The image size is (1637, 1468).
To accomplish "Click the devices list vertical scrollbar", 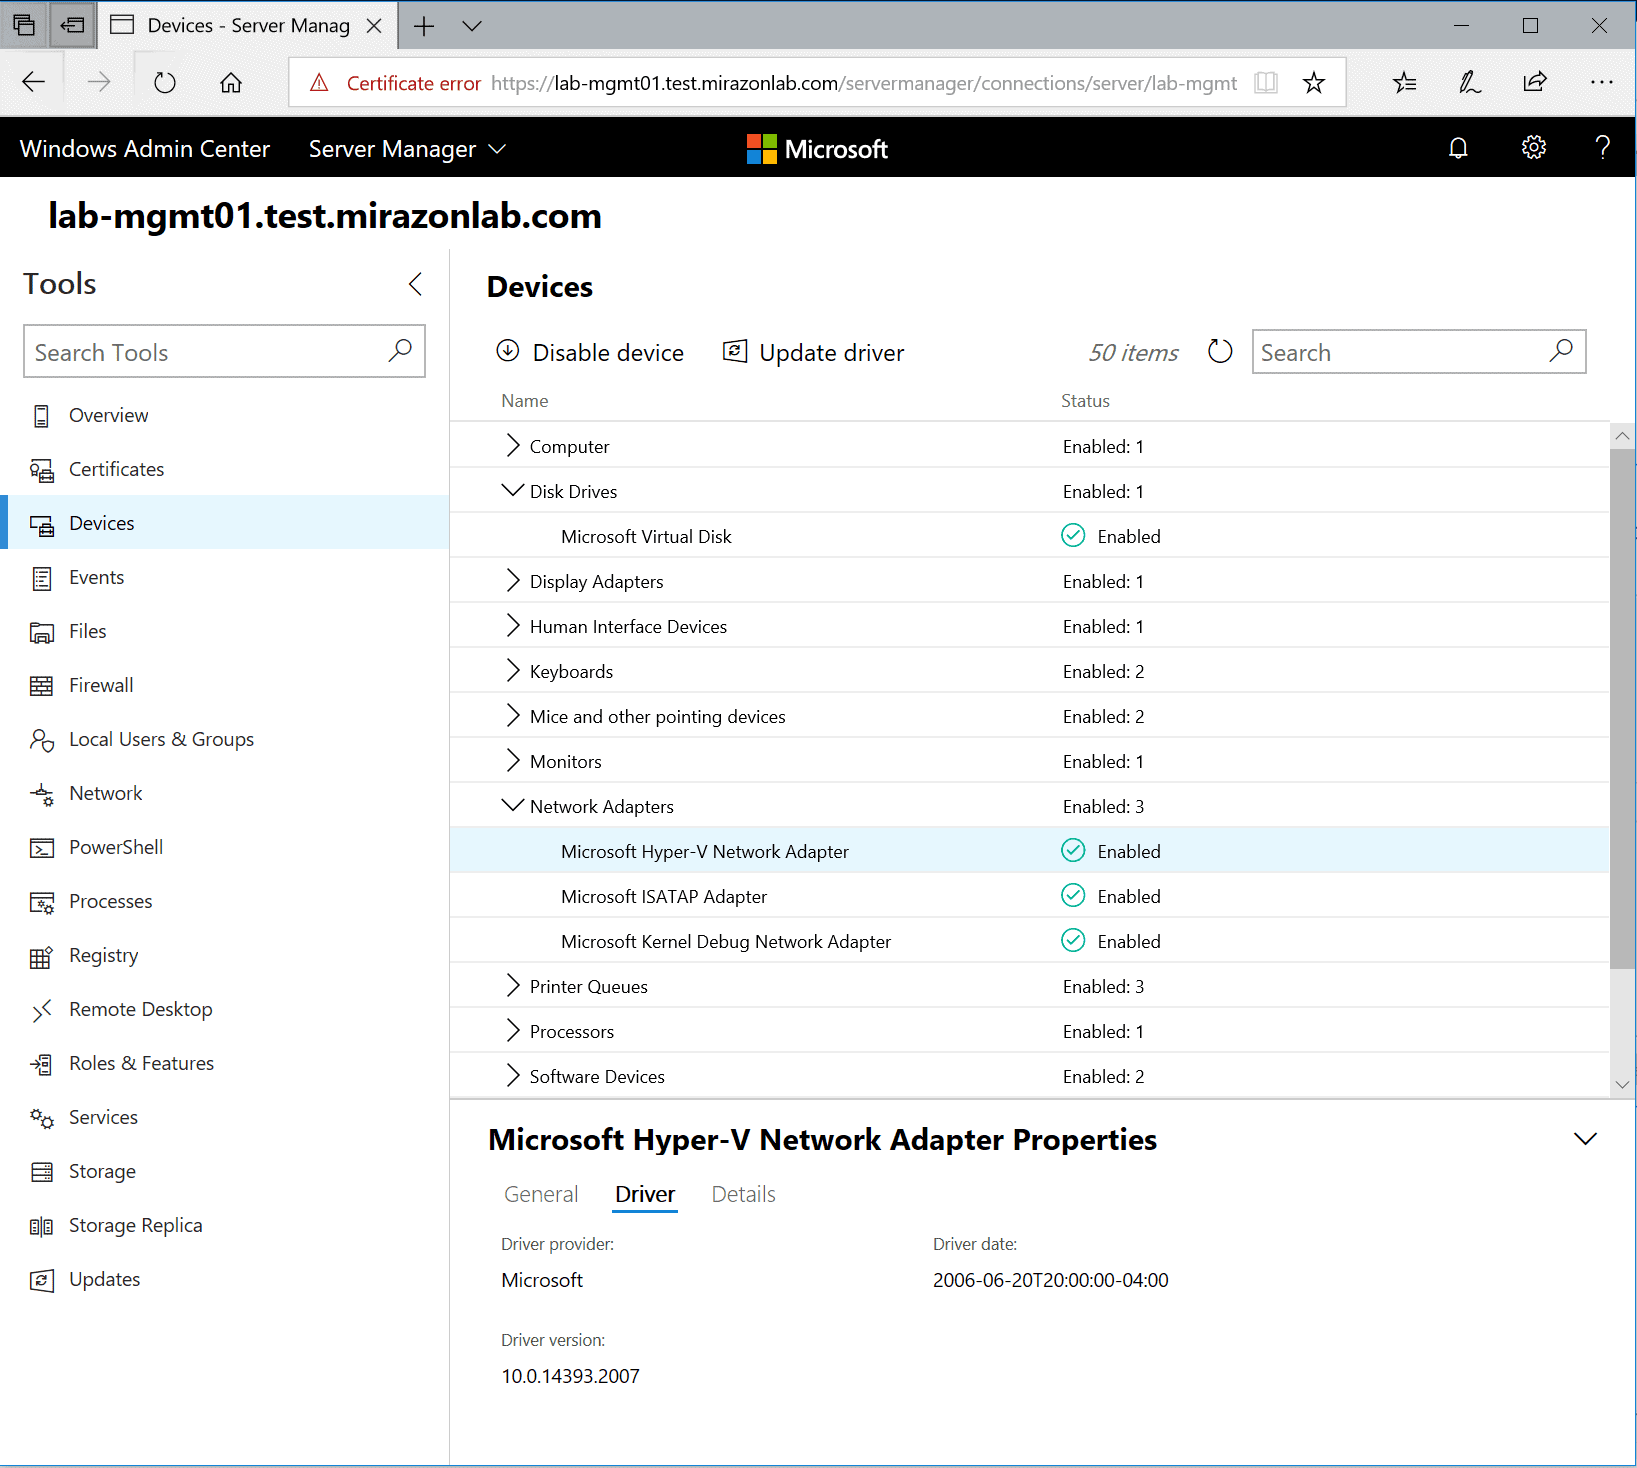I will click(x=1622, y=709).
